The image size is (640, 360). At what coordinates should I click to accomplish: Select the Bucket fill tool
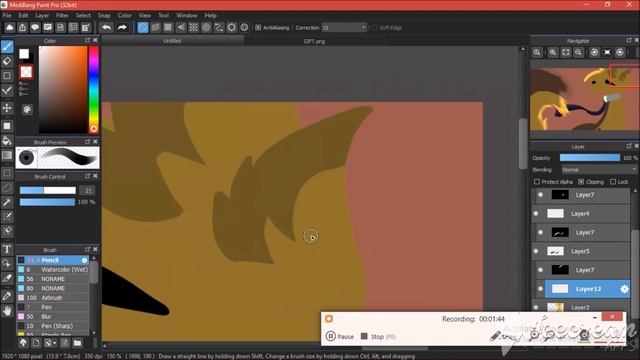pyautogui.click(x=7, y=141)
